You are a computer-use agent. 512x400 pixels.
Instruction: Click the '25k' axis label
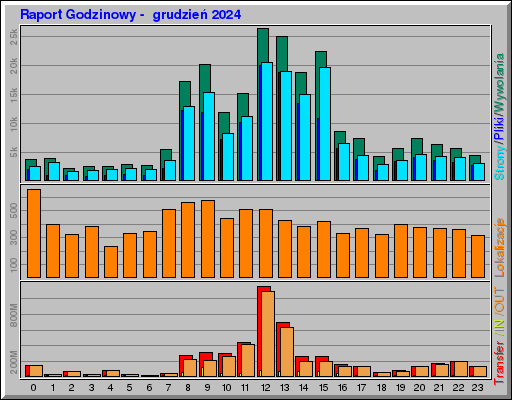[x=14, y=37]
